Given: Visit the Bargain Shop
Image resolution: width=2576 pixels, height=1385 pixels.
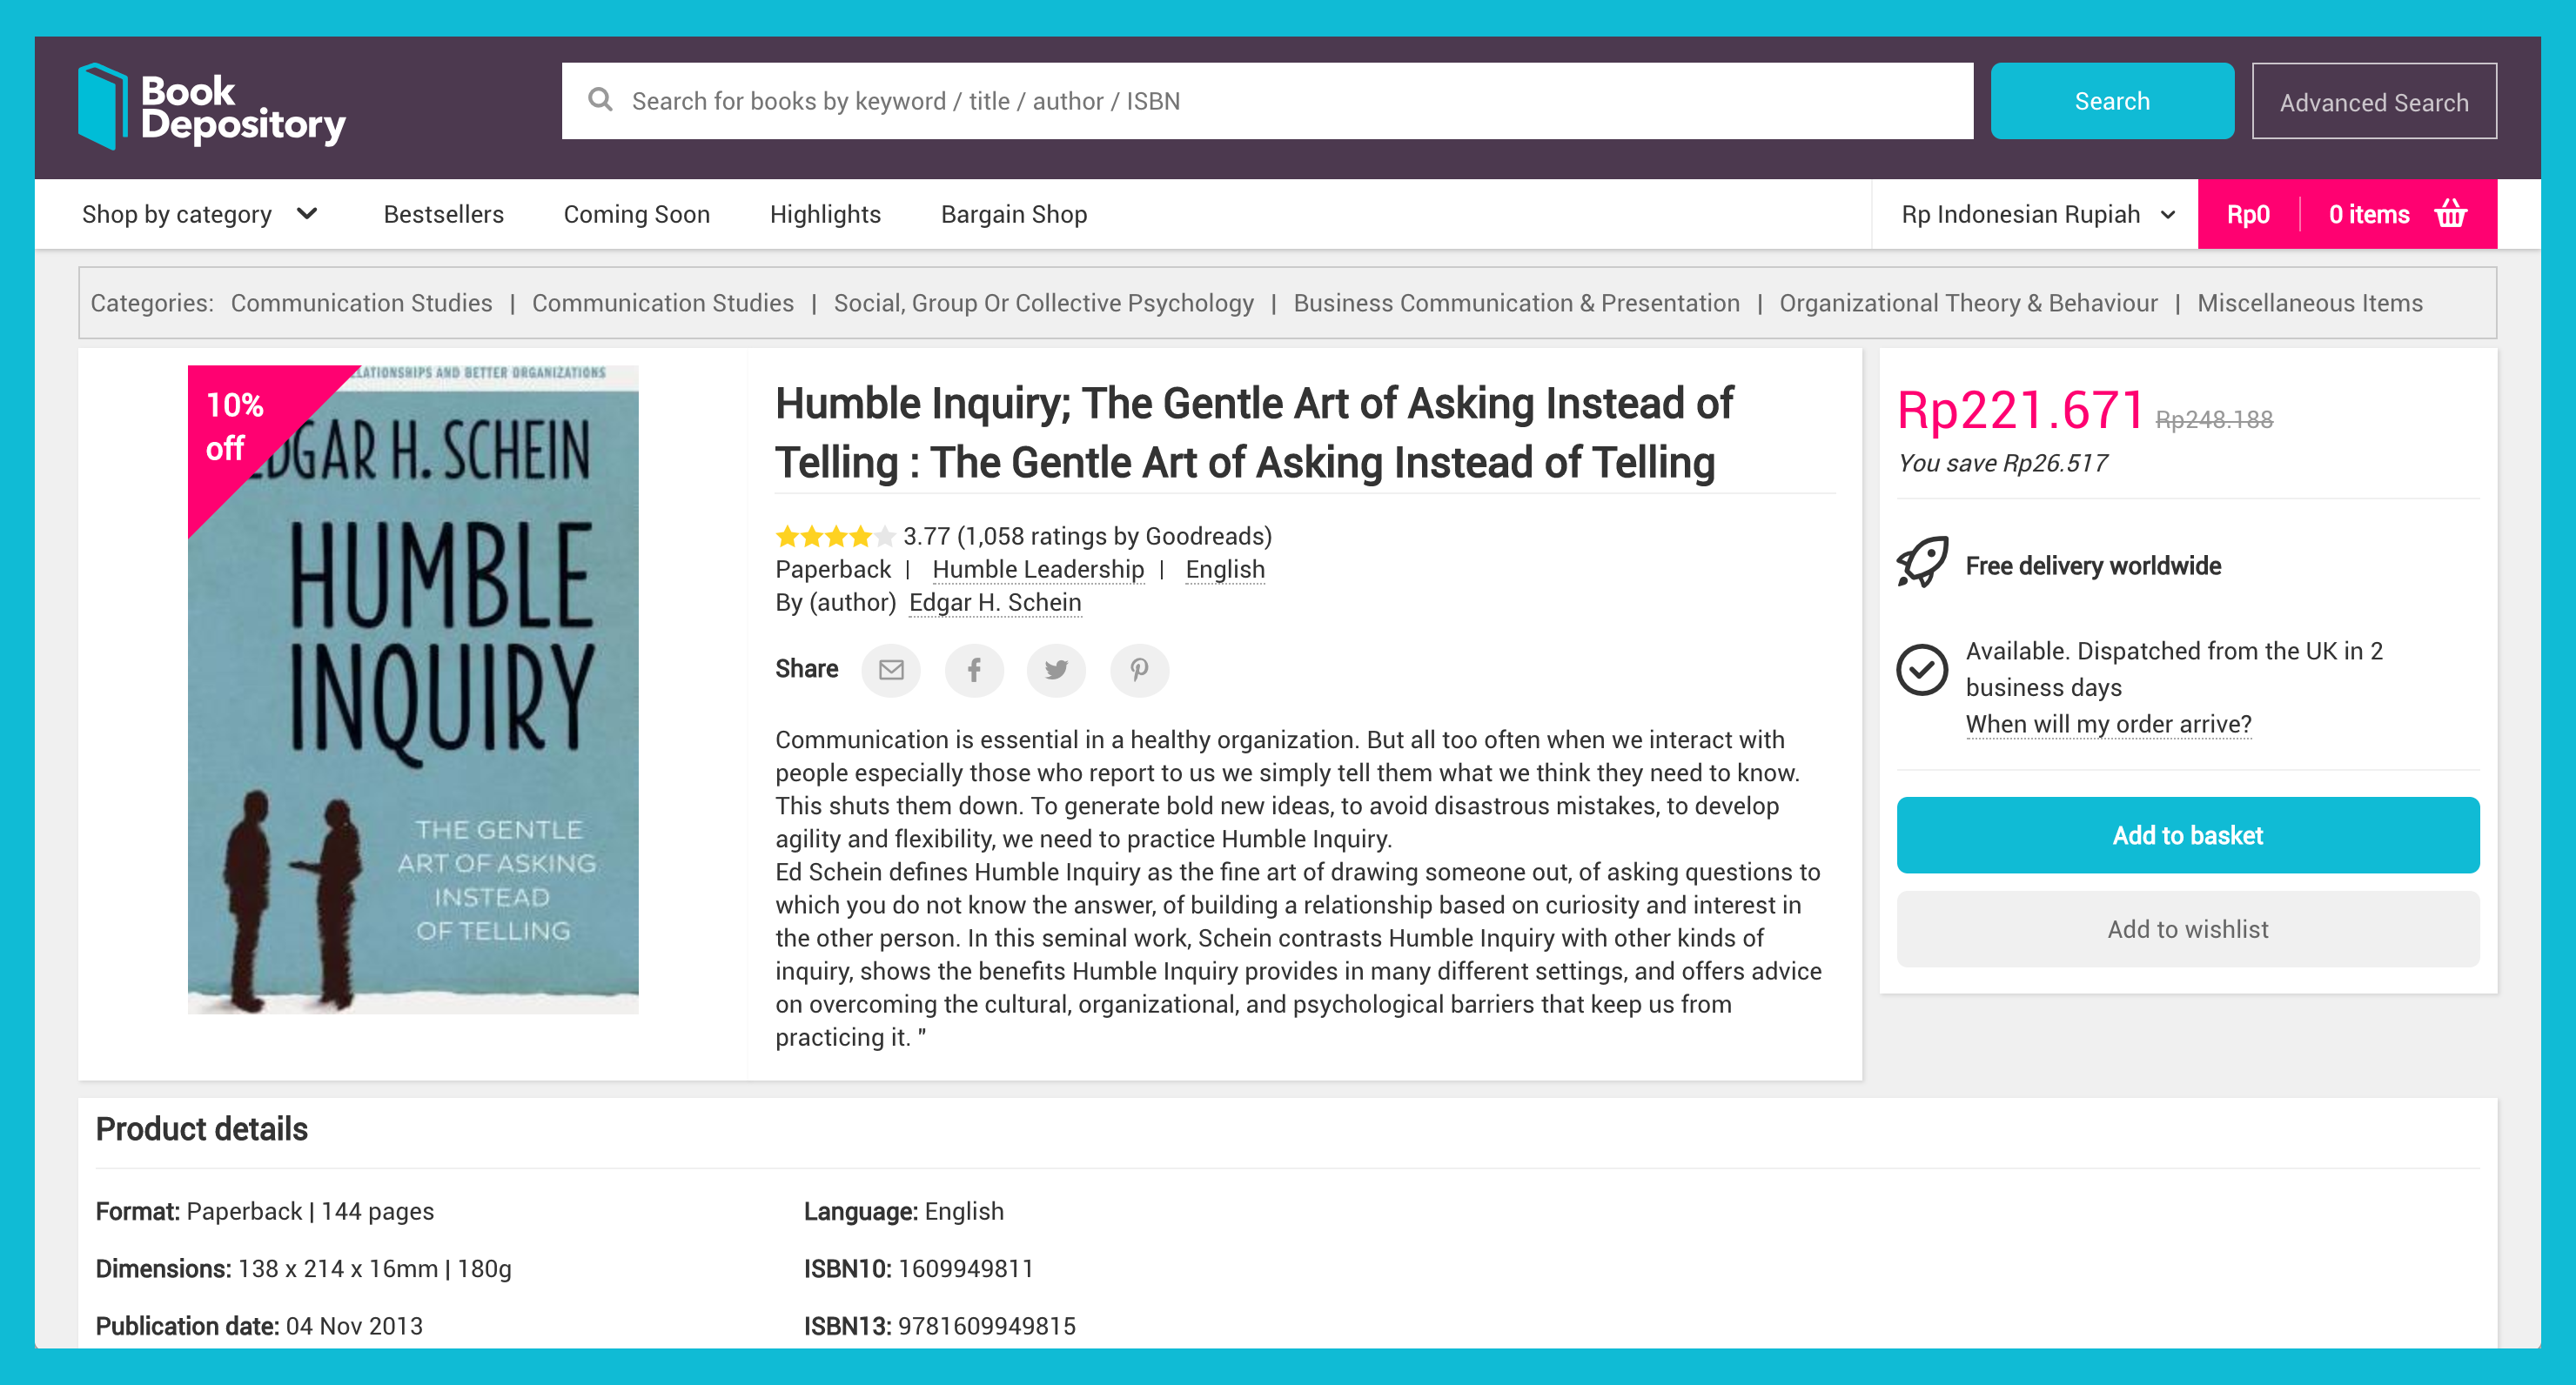Looking at the screenshot, I should tap(1014, 214).
